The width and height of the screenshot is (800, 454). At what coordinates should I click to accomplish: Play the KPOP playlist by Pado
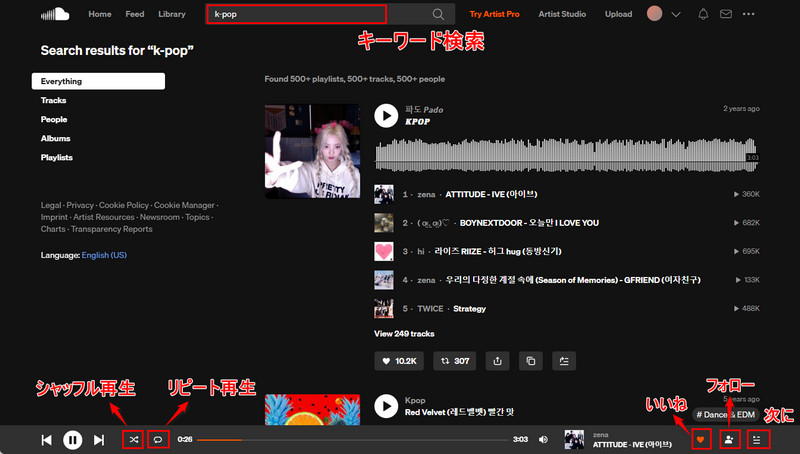[386, 116]
